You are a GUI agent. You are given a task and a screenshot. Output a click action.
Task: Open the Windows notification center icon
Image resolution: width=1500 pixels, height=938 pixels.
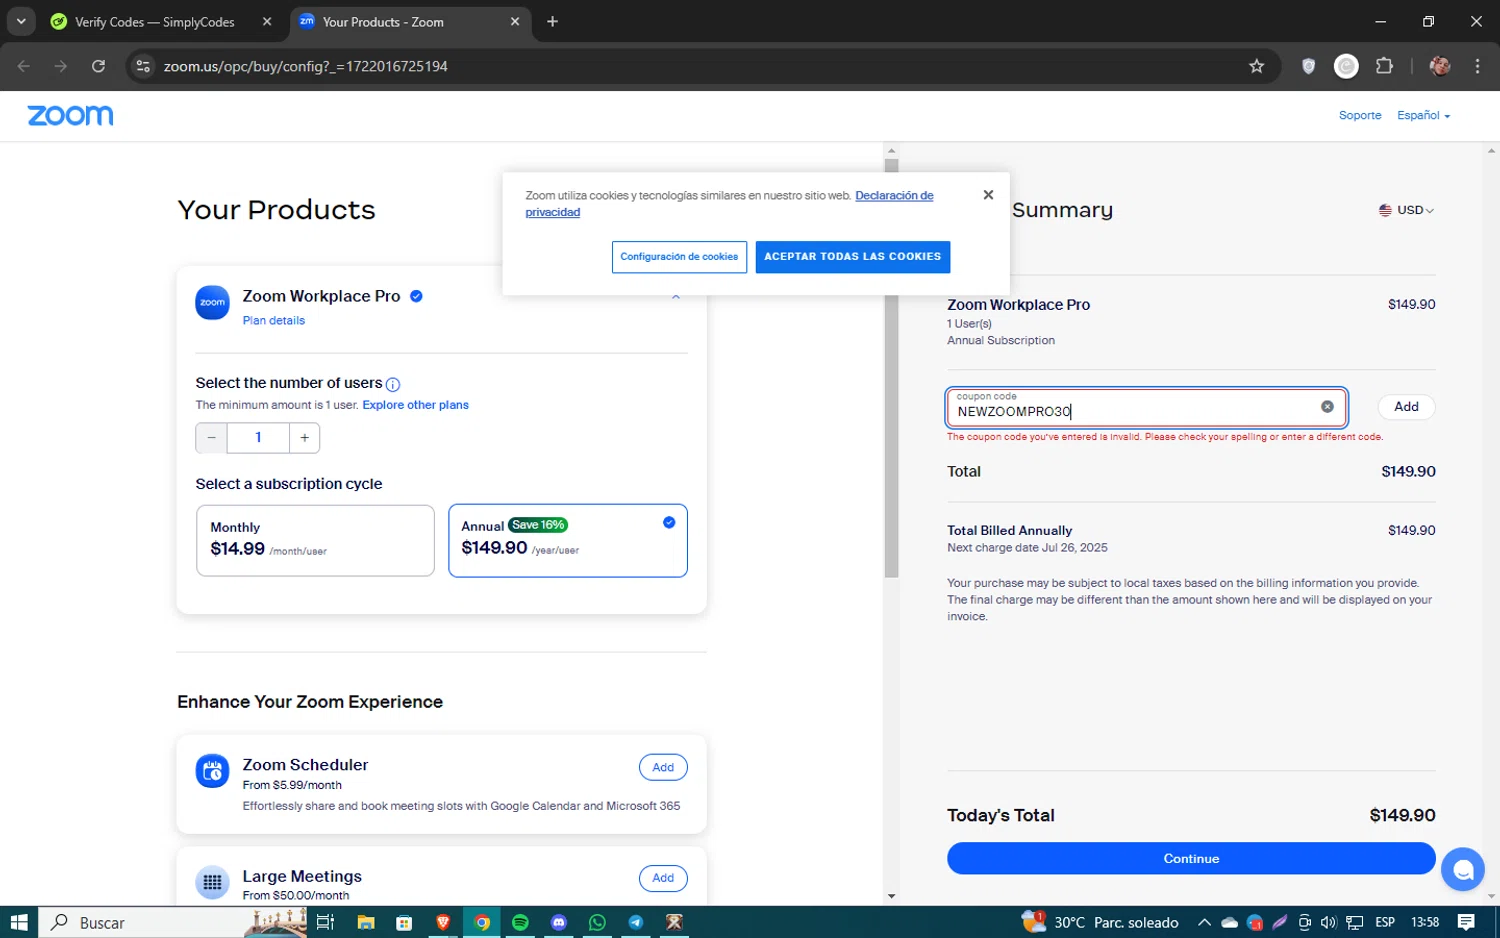tap(1466, 922)
